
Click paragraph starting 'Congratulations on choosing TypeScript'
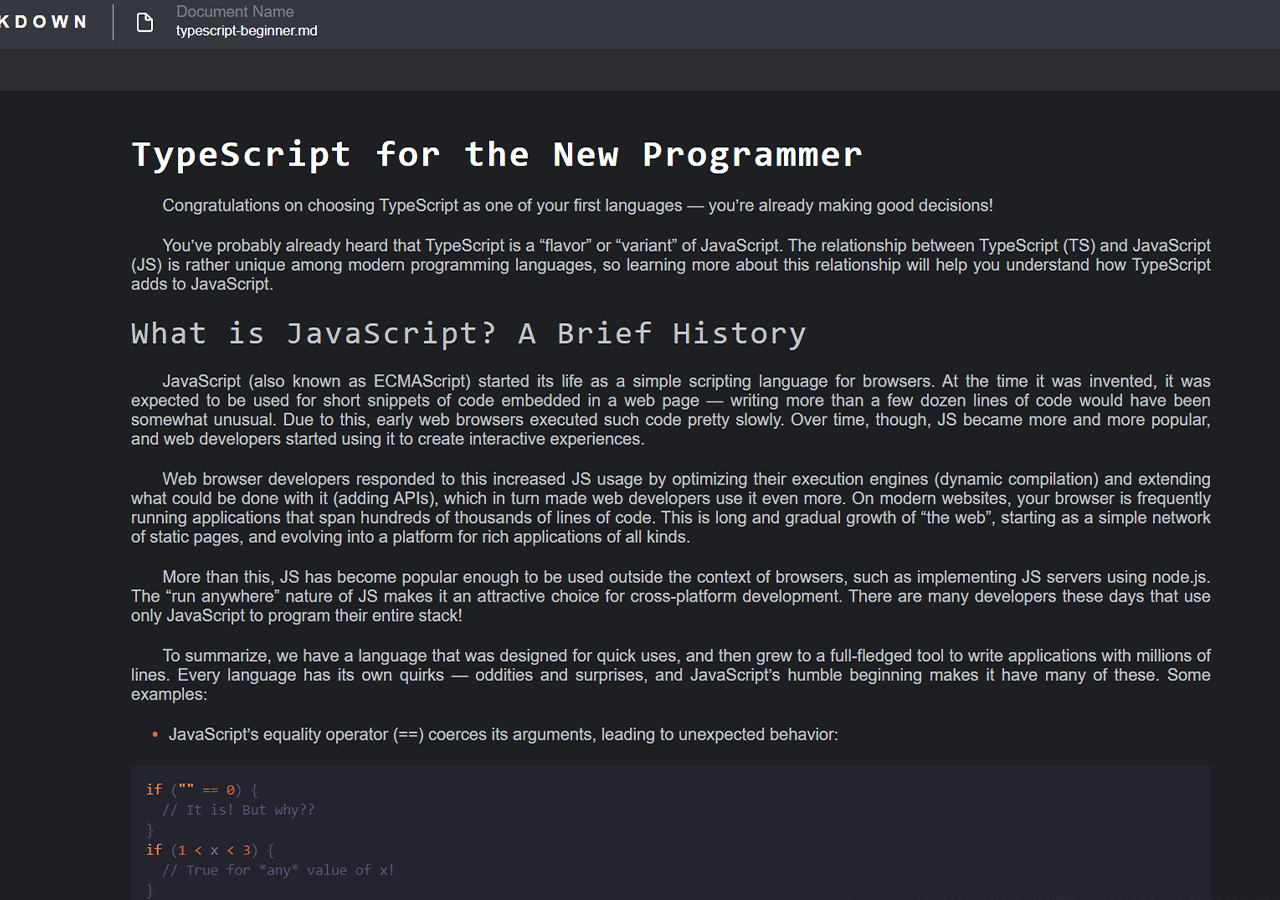click(578, 206)
